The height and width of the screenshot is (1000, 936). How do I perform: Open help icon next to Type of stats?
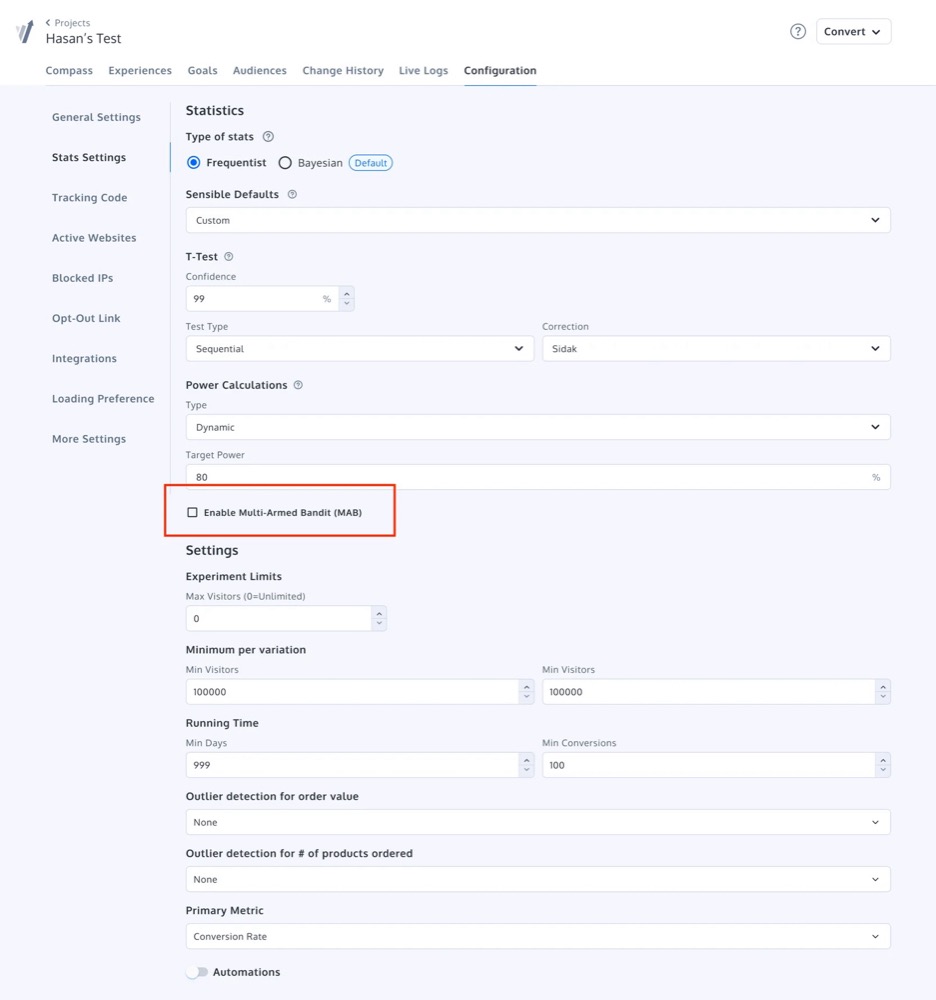point(268,137)
